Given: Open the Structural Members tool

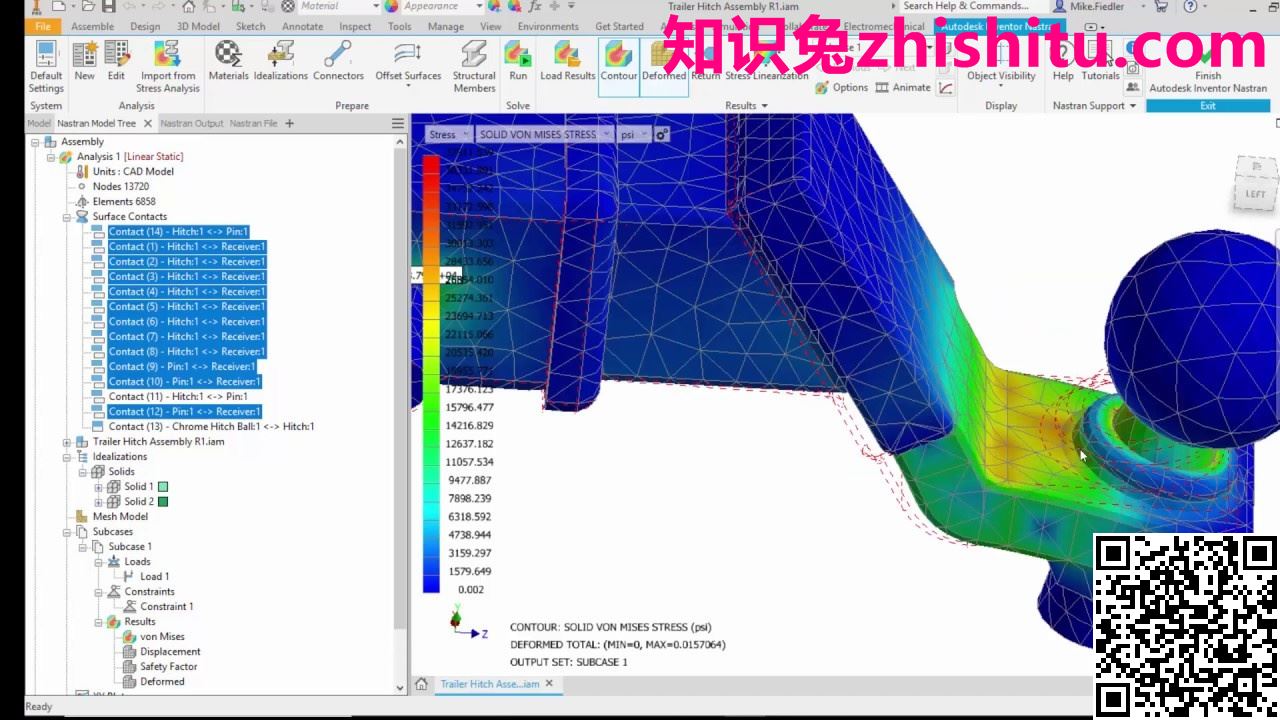Looking at the screenshot, I should [x=474, y=67].
